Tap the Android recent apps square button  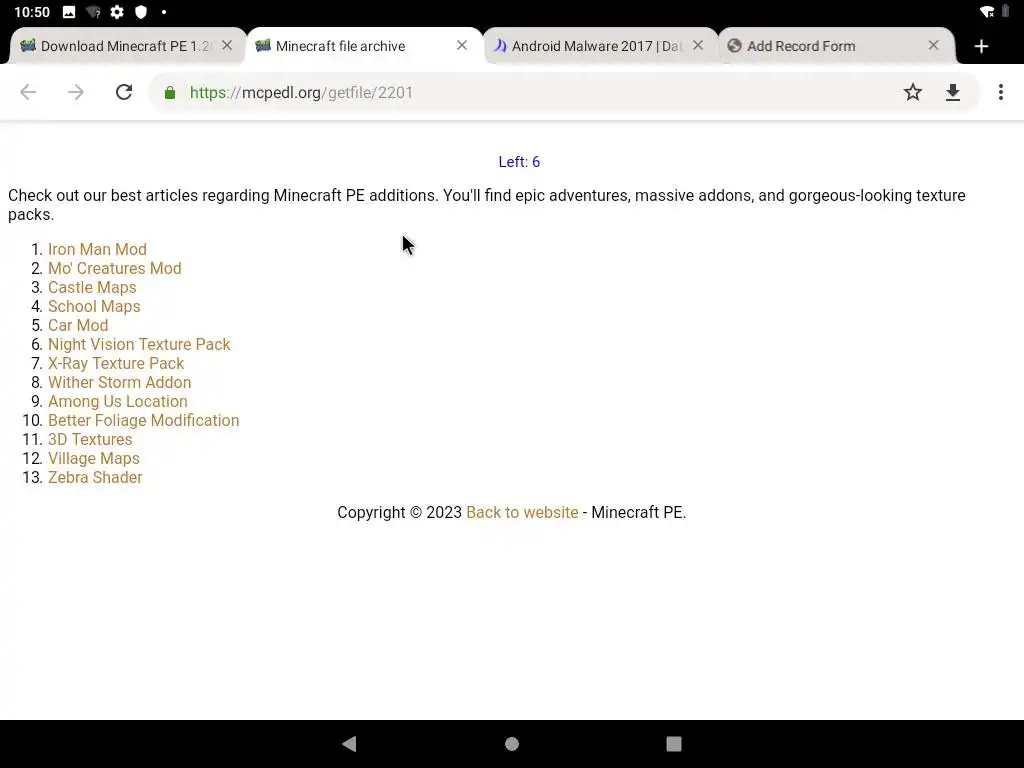(673, 744)
